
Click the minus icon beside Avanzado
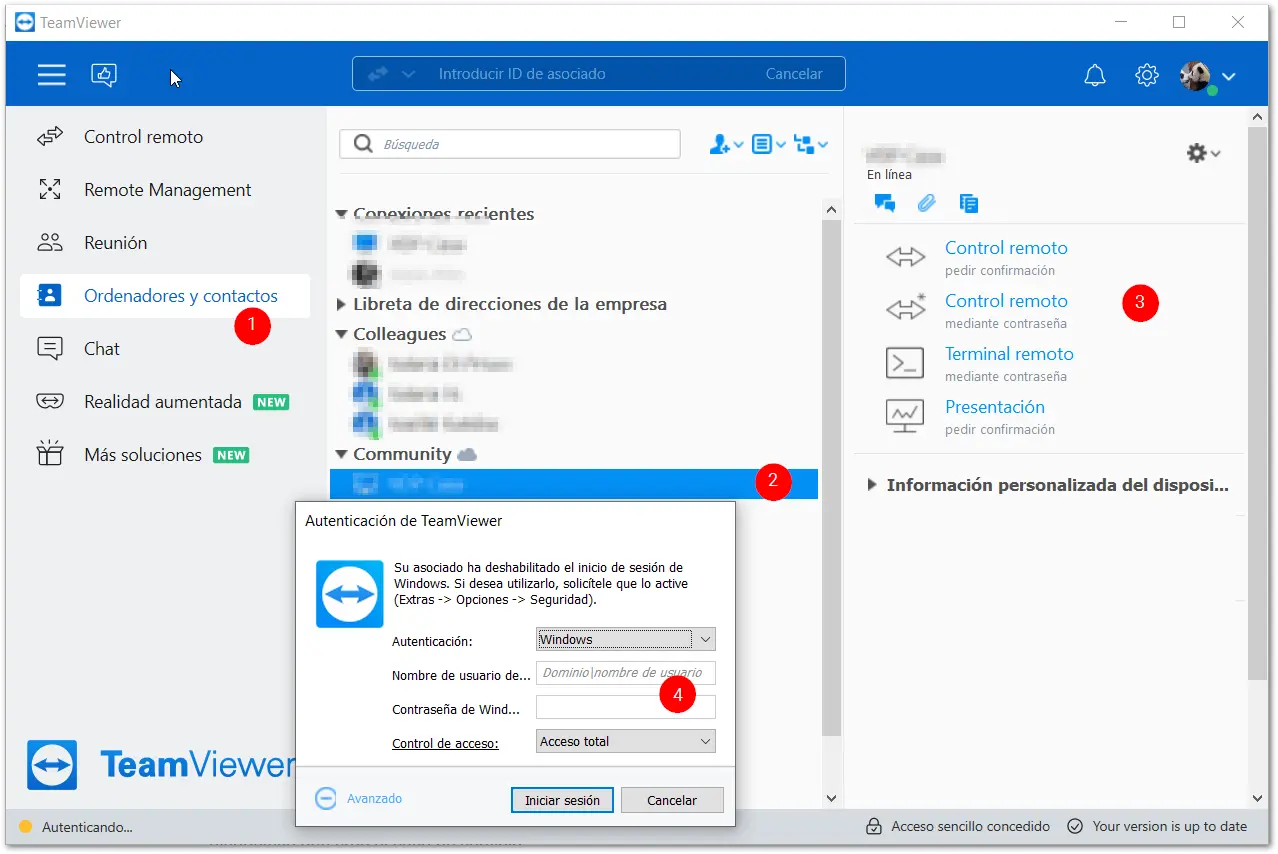326,799
